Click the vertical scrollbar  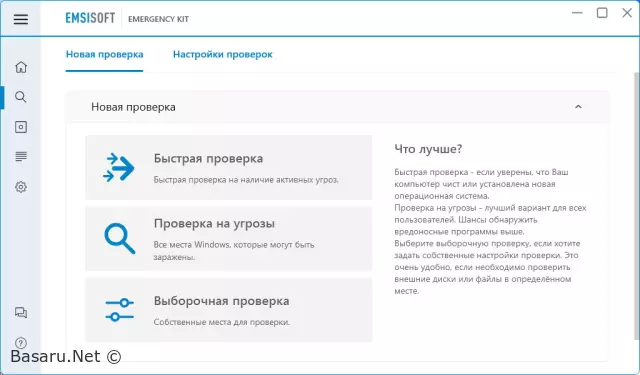[x=636, y=206]
